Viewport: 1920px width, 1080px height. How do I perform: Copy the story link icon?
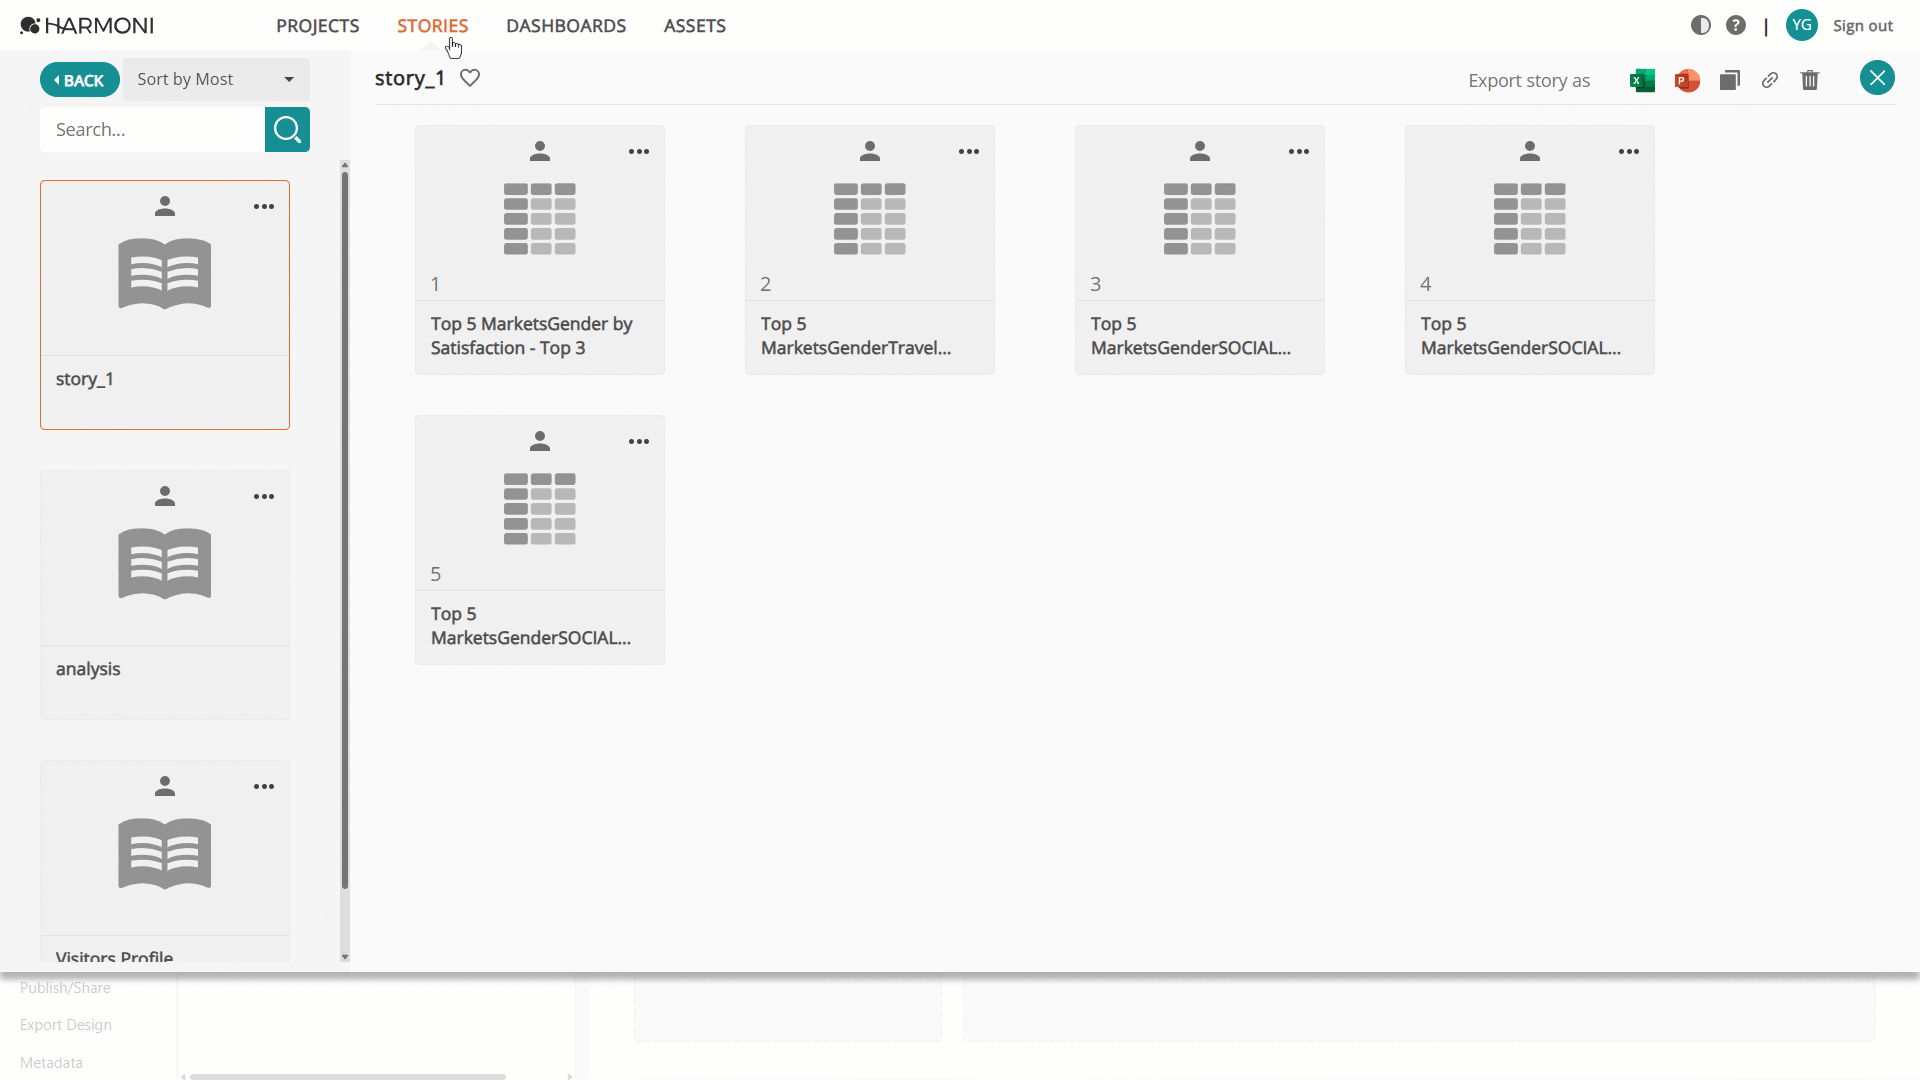pos(1770,80)
